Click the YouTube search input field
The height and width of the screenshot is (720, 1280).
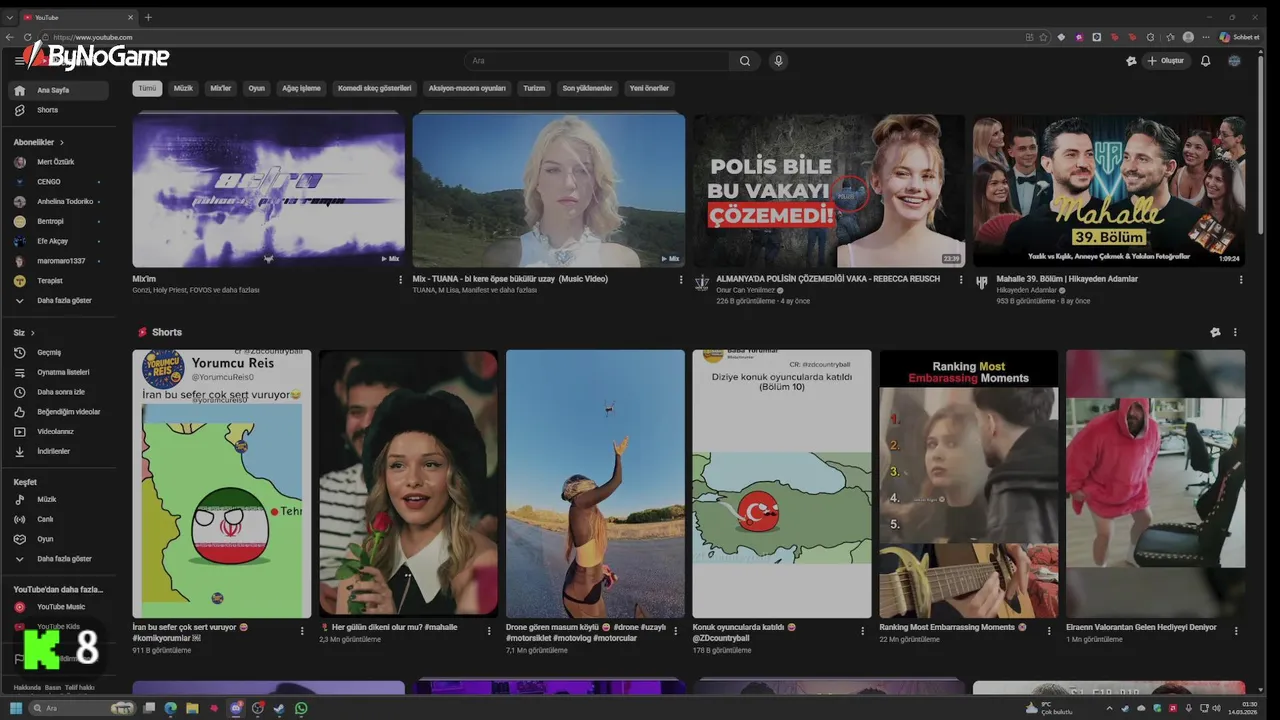click(597, 61)
